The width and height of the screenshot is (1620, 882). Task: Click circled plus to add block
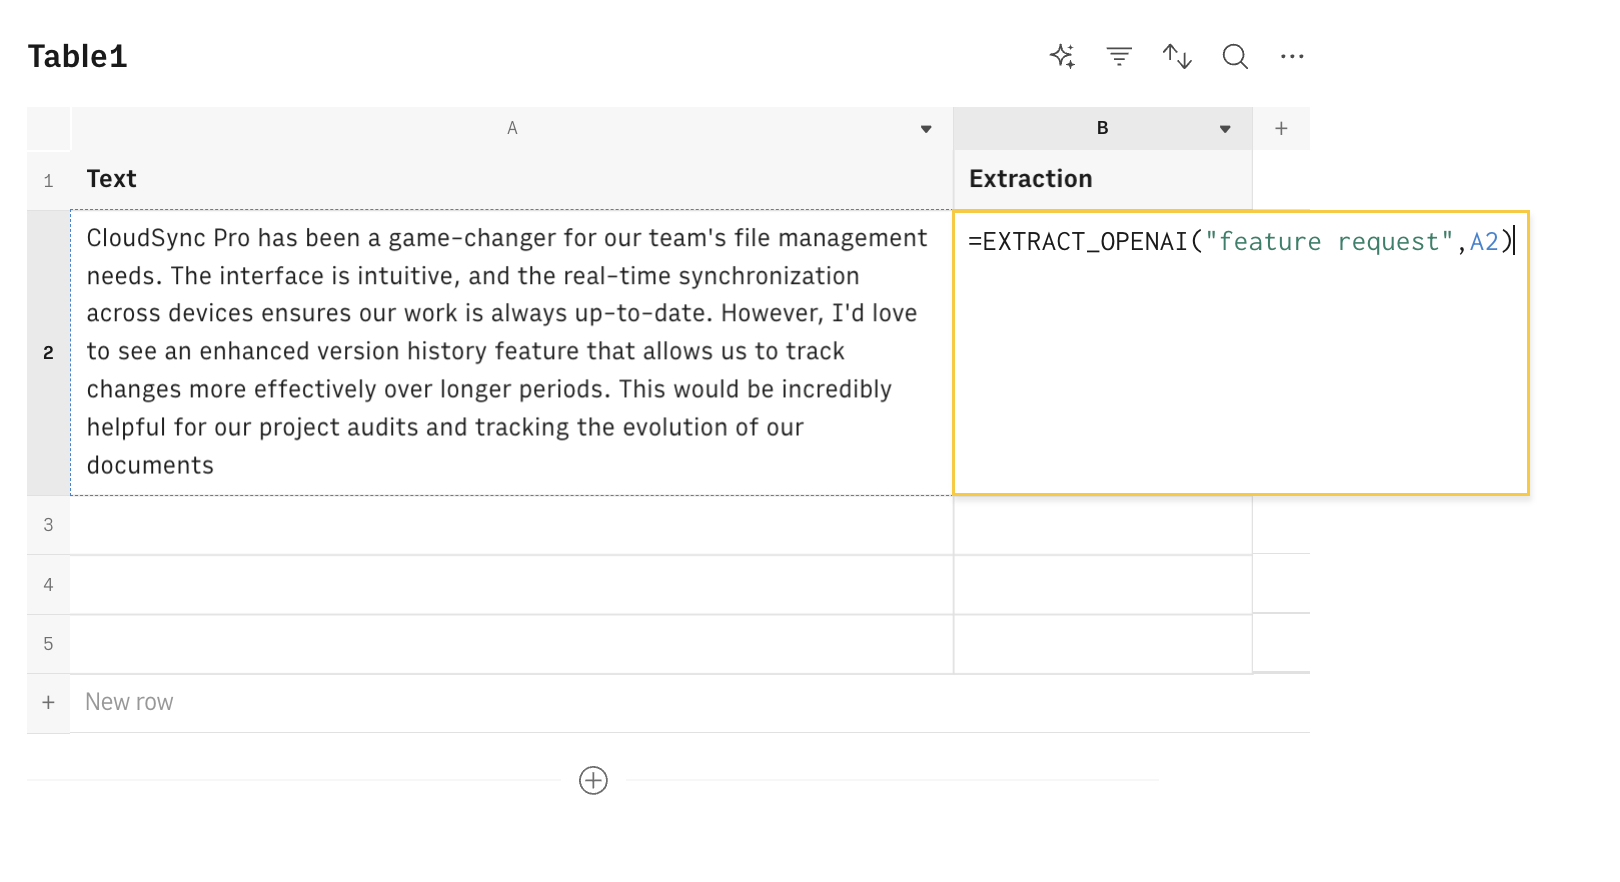[x=593, y=780]
